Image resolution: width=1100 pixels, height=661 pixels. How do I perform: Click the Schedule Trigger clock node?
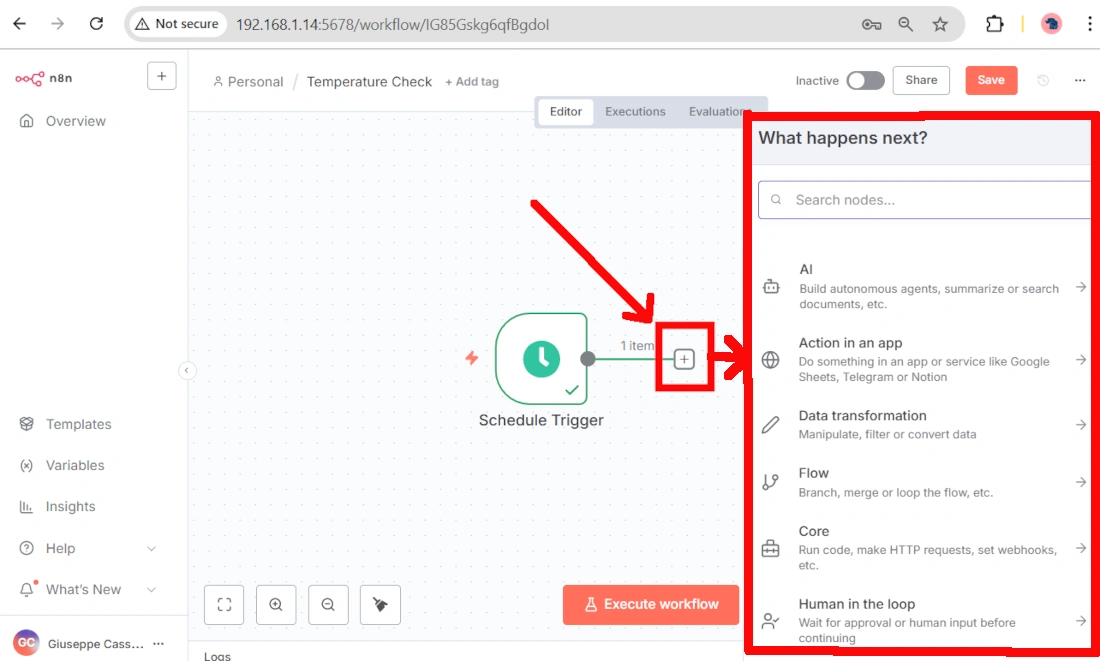[x=541, y=358]
